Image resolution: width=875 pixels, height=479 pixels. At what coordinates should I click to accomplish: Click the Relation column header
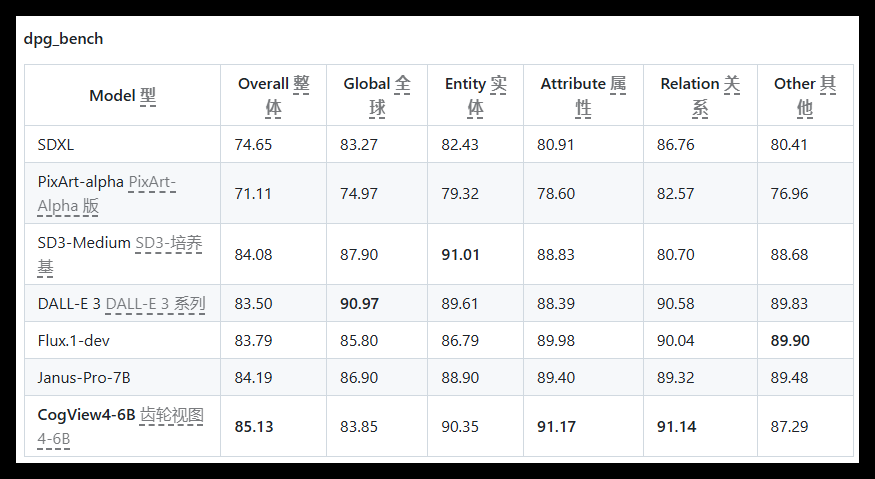click(x=700, y=95)
